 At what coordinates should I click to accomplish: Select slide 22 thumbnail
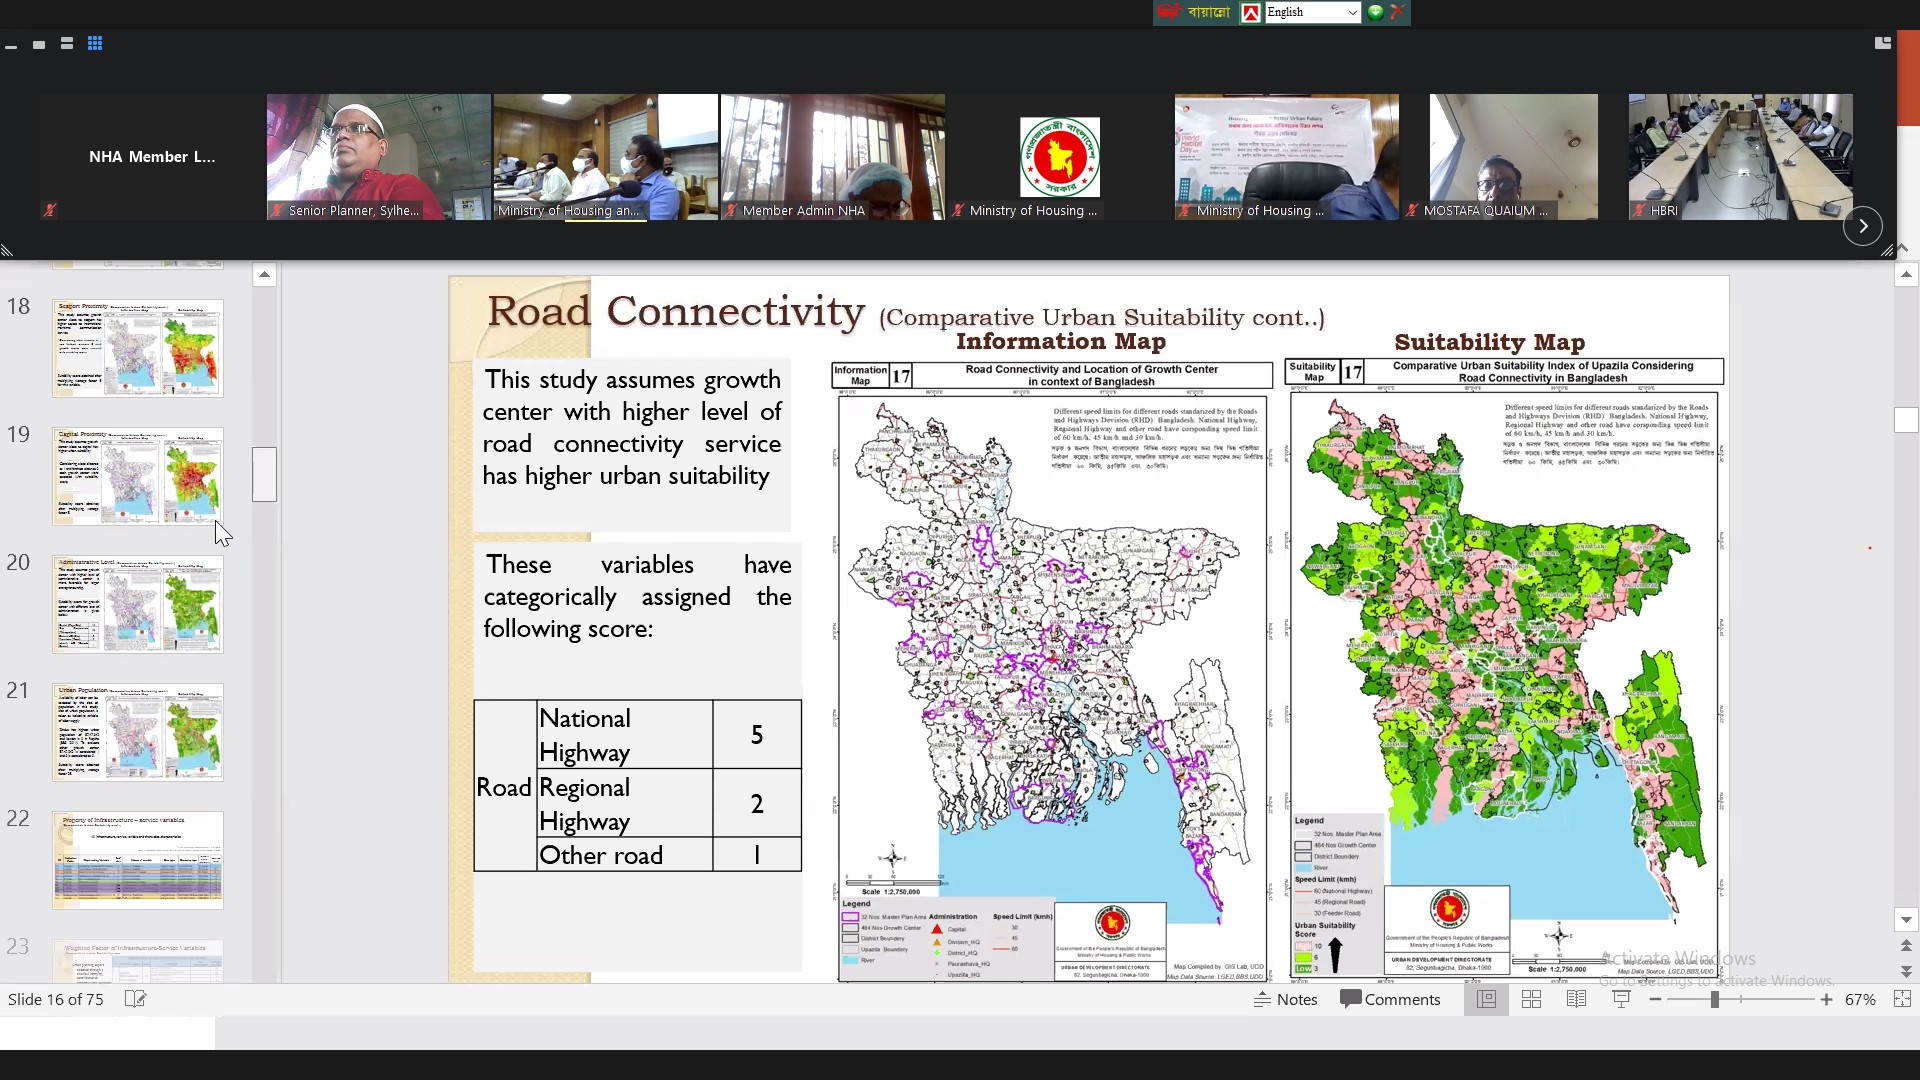tap(138, 860)
